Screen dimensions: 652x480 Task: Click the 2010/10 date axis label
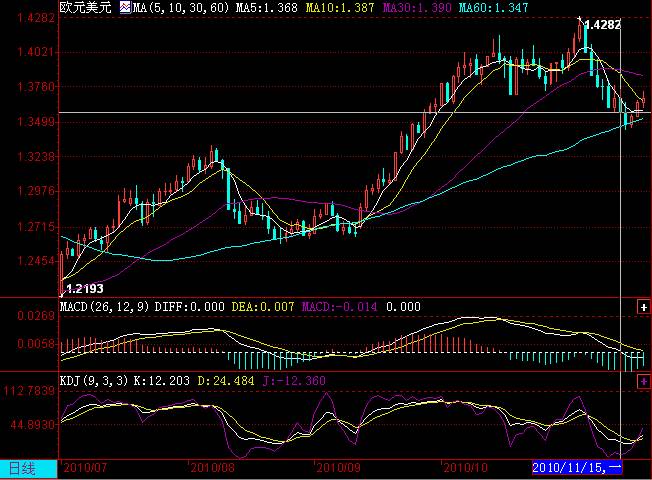[465, 468]
